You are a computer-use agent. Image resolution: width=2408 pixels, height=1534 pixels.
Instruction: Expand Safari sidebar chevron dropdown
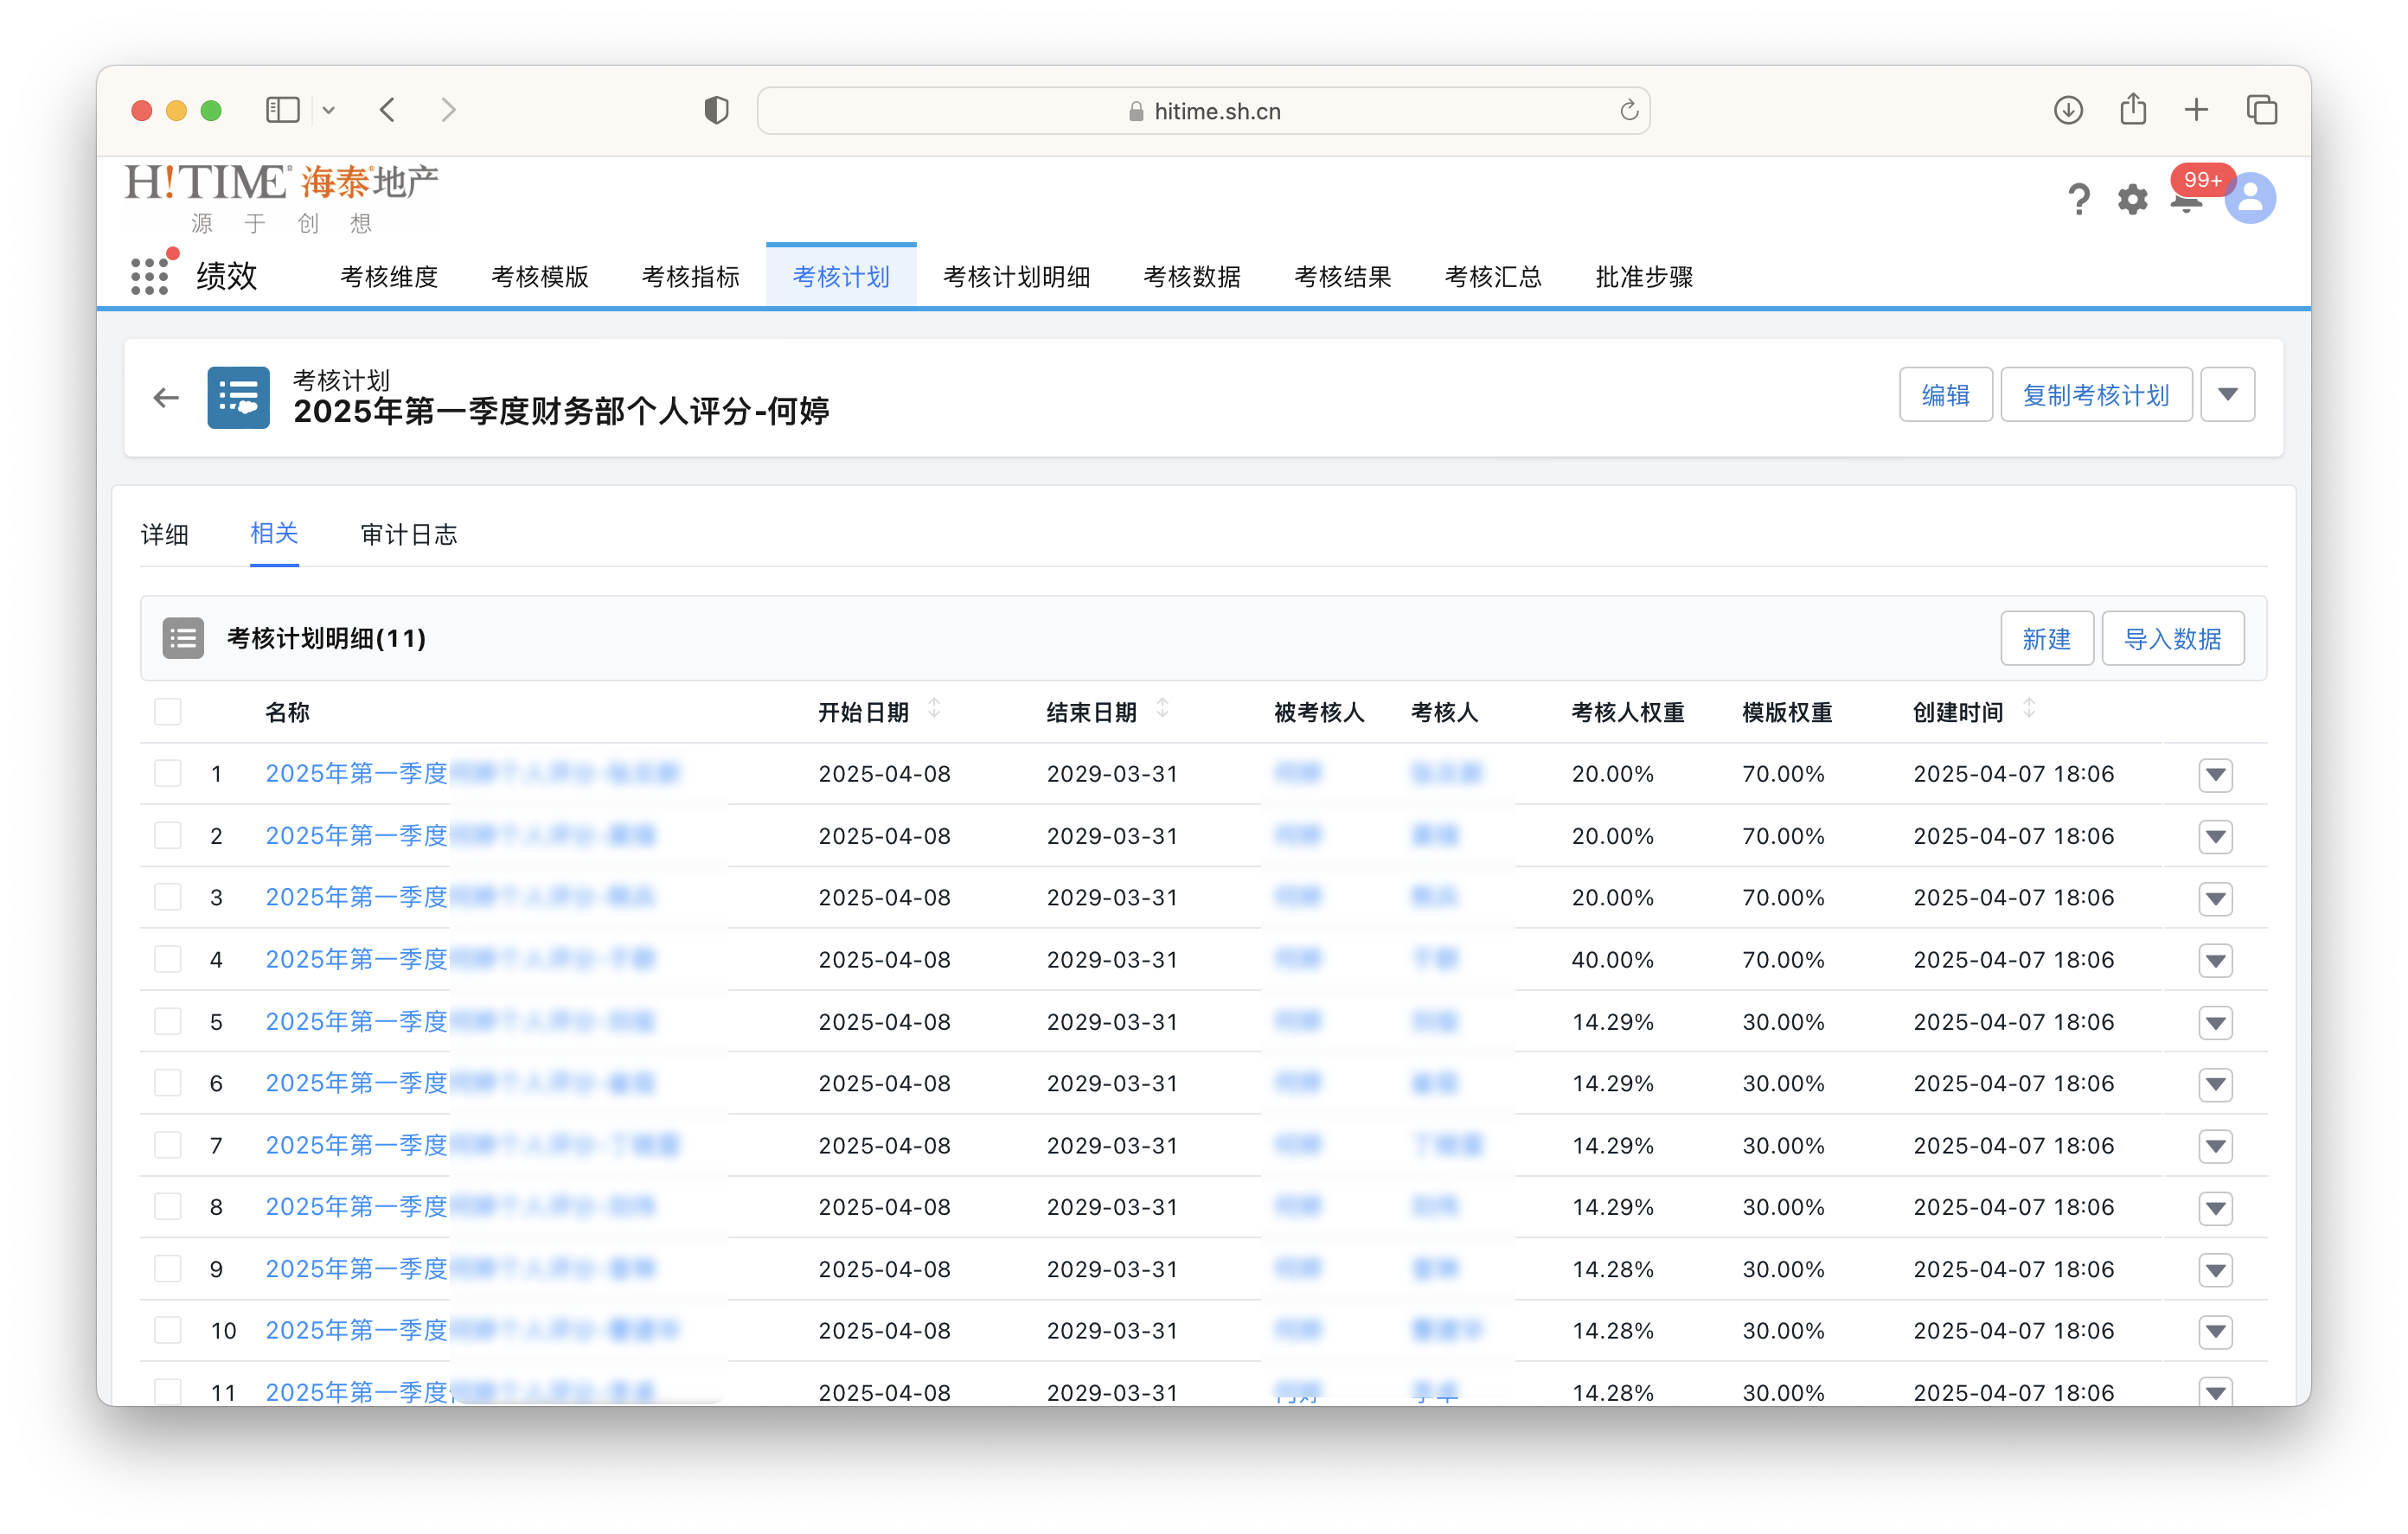point(329,110)
